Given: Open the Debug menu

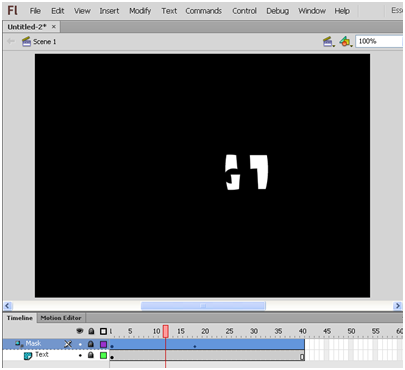Looking at the screenshot, I should pos(277,11).
